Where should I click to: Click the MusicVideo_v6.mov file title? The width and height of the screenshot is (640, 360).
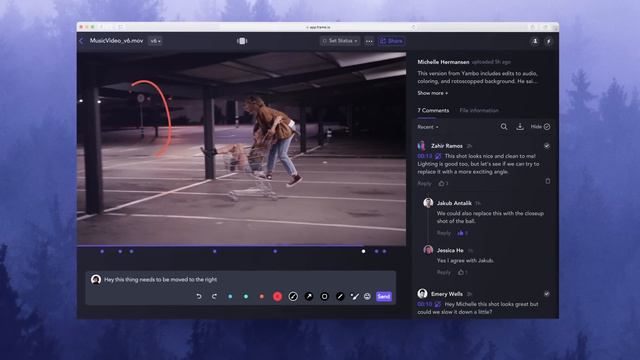[x=116, y=41]
